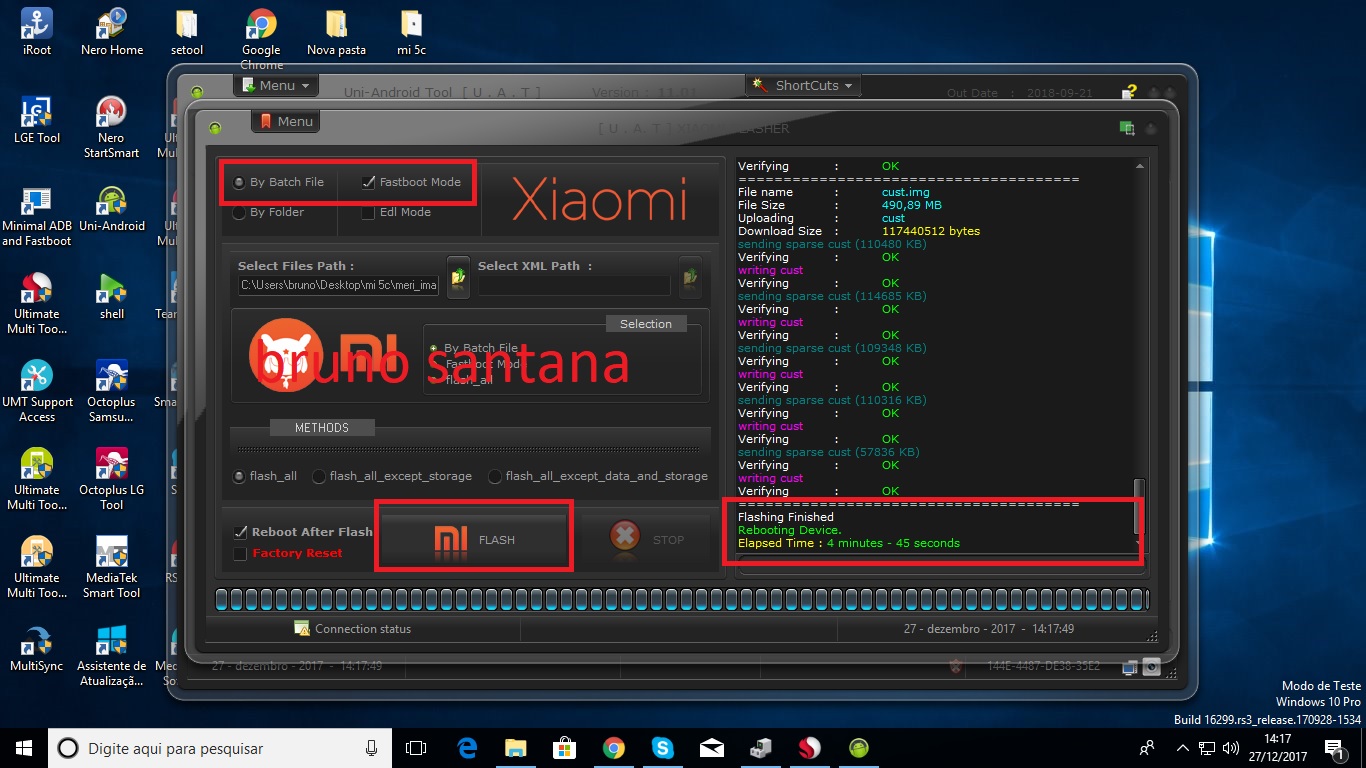Image resolution: width=1366 pixels, height=768 pixels.
Task: Open the Uni-Android Tool Menu dropdown
Action: [x=276, y=85]
